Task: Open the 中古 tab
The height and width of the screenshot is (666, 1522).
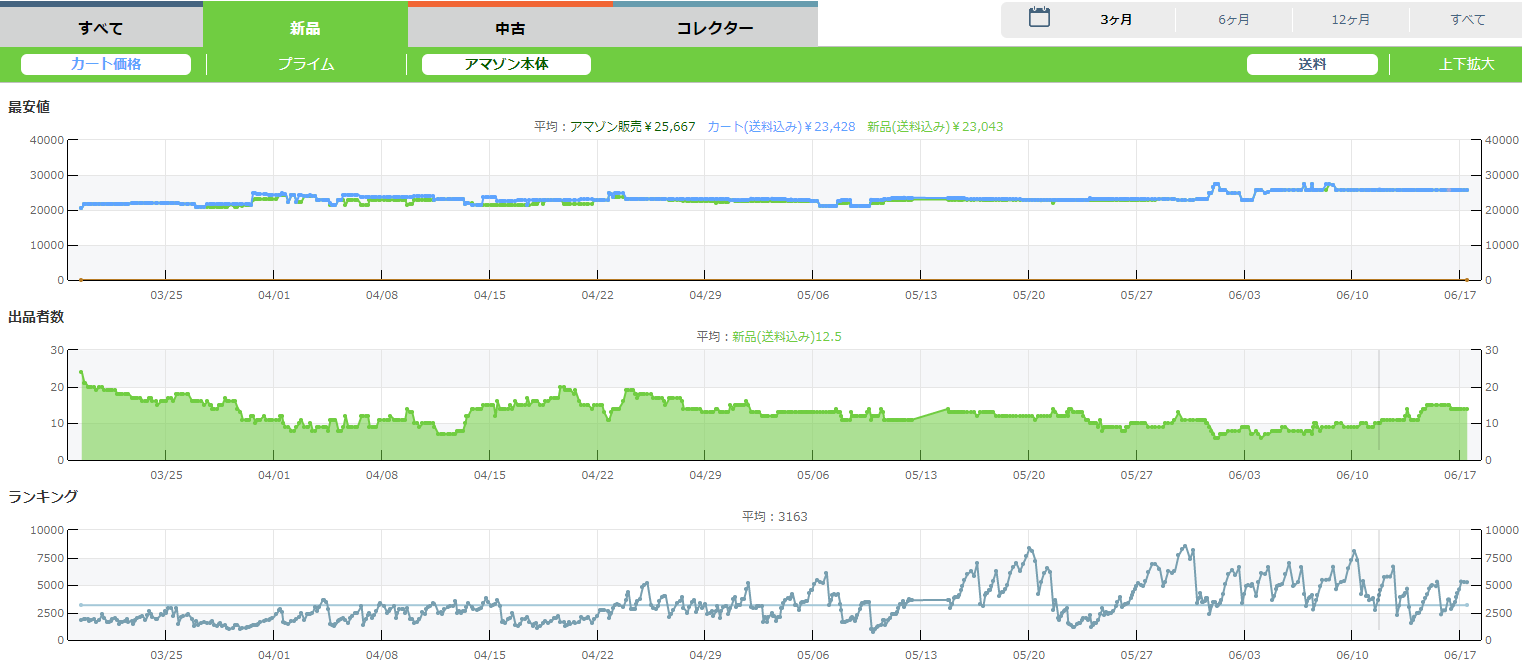Action: [510, 27]
